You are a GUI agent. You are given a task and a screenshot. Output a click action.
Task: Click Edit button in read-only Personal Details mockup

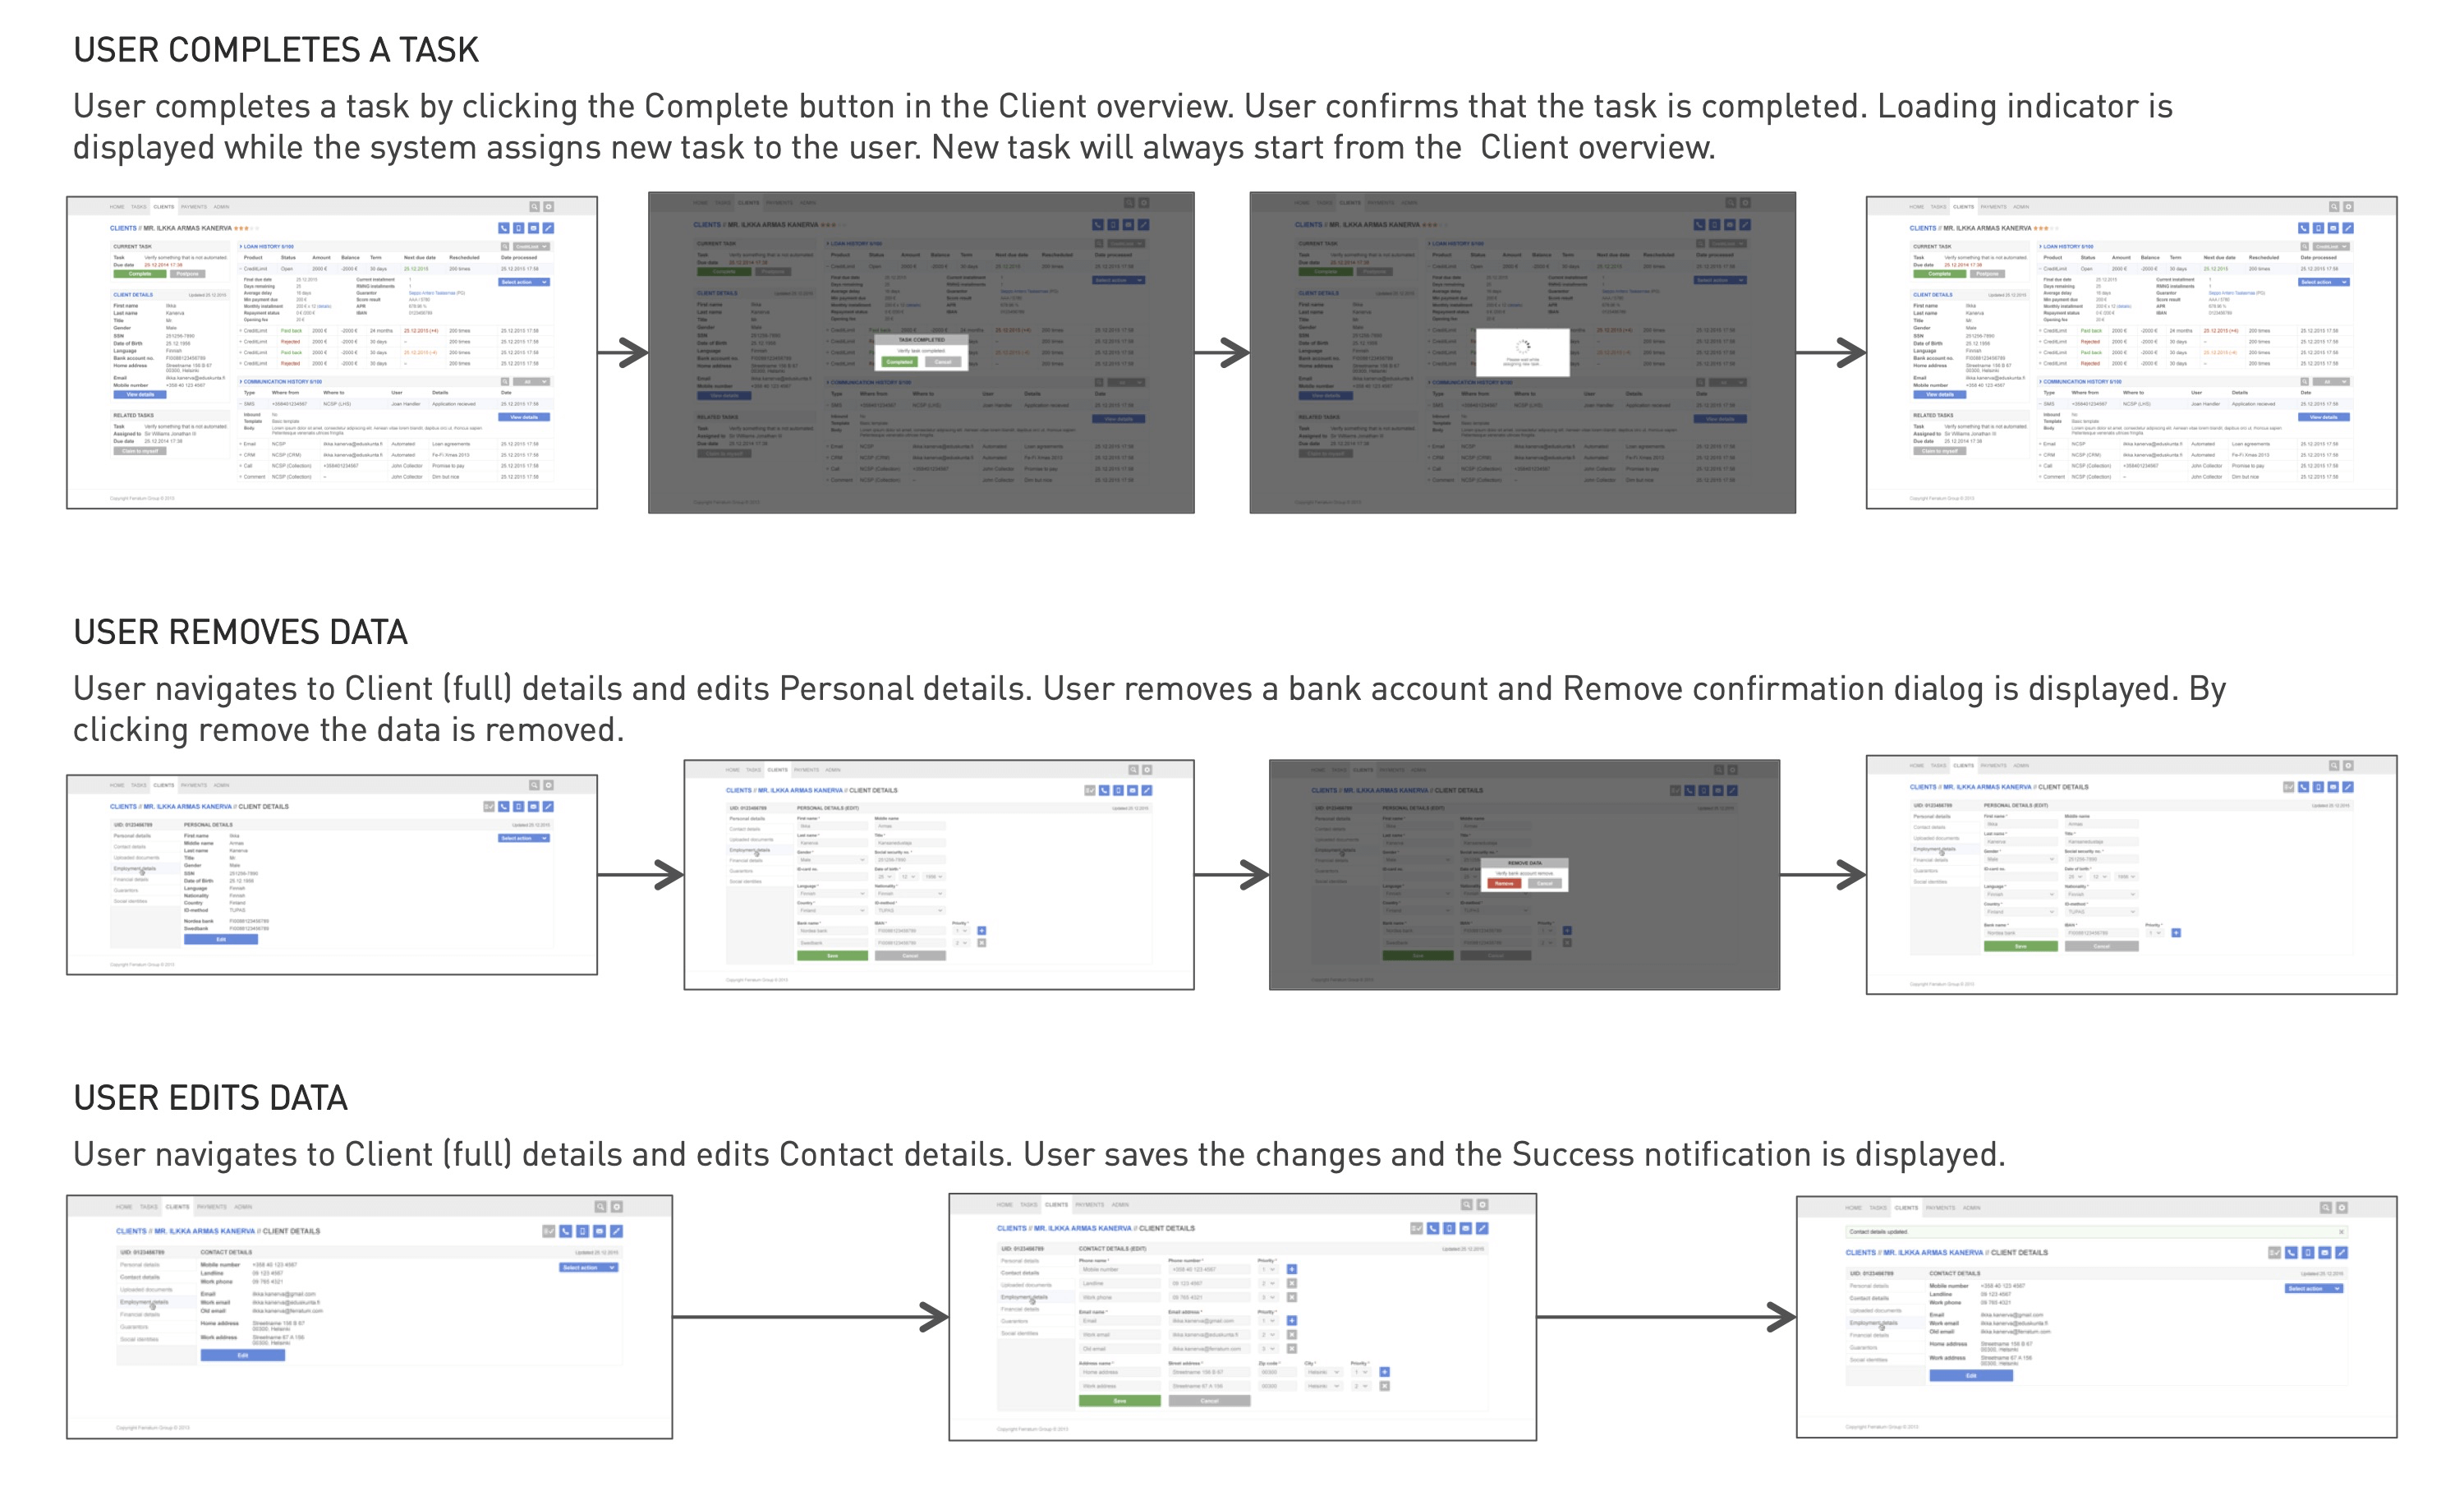[221, 939]
